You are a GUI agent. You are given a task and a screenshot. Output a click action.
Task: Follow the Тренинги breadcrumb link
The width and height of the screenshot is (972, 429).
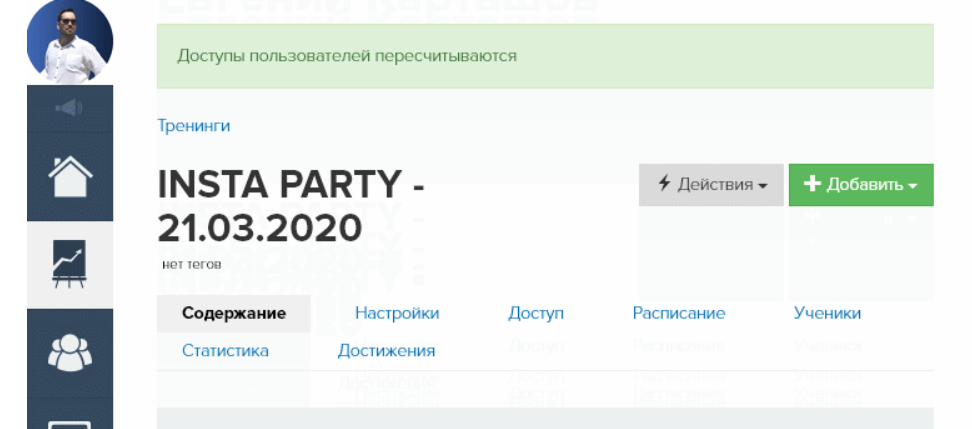(x=194, y=126)
